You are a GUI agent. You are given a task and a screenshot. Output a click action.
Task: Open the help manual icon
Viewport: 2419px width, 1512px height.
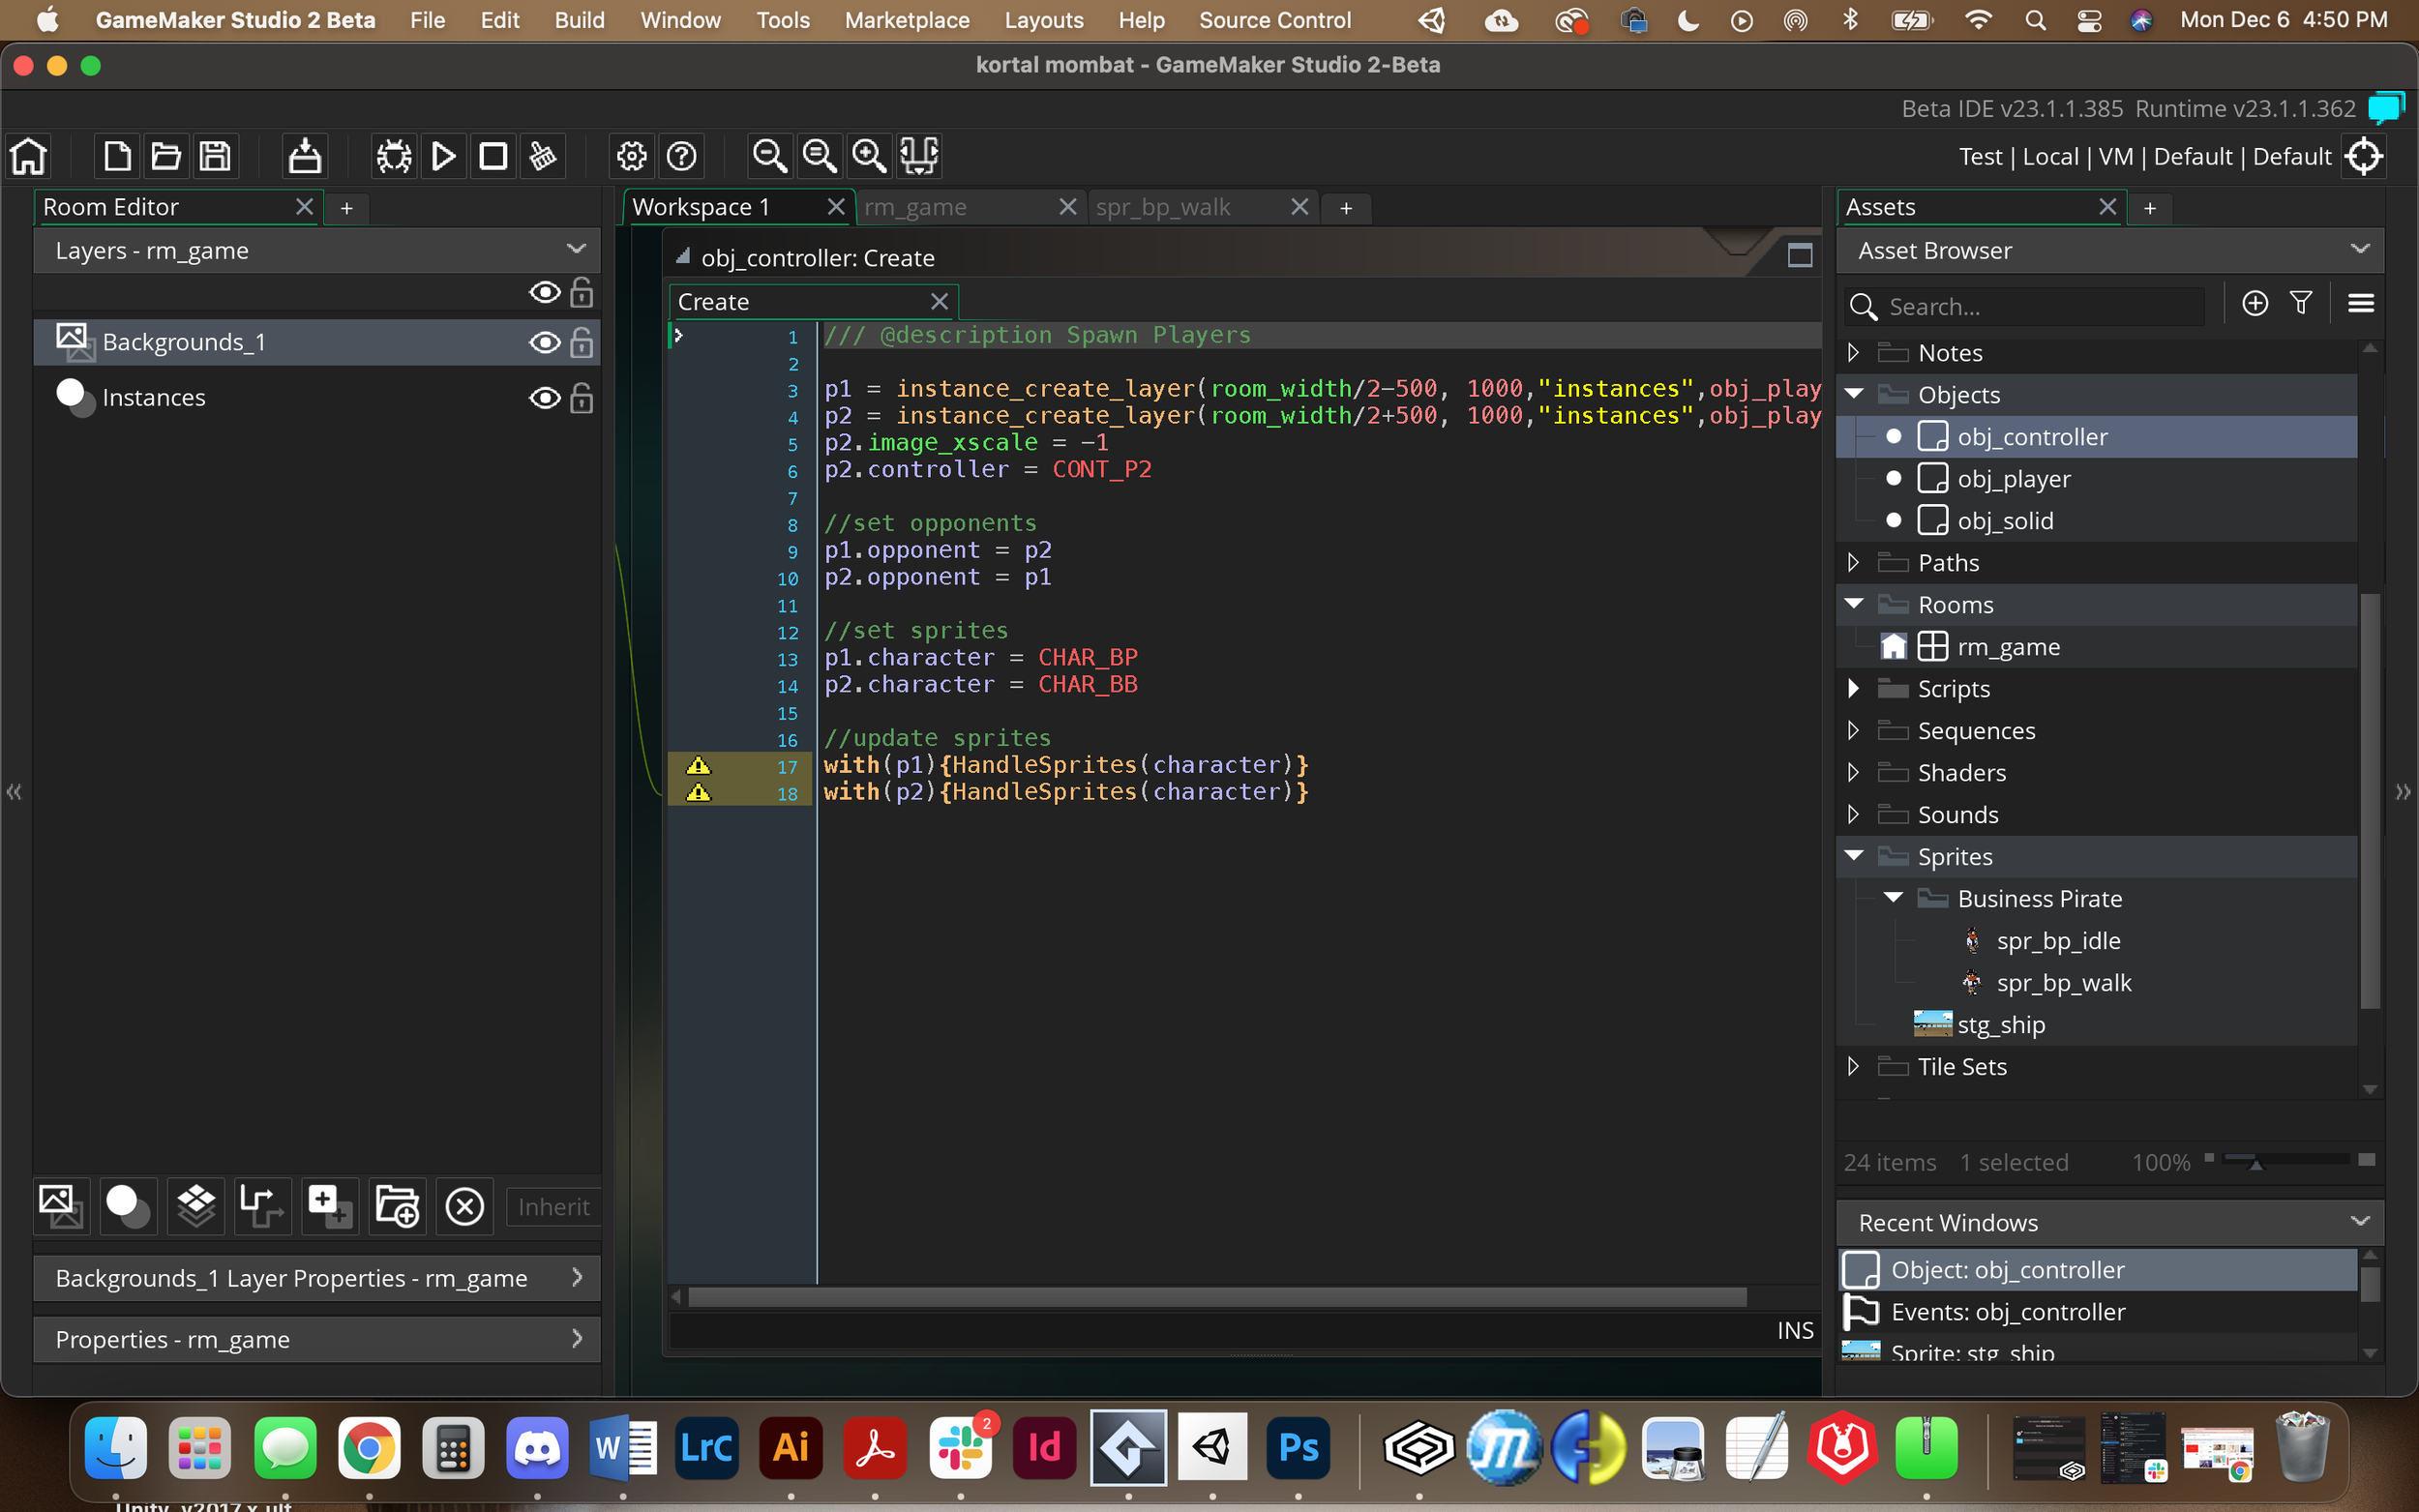click(682, 156)
